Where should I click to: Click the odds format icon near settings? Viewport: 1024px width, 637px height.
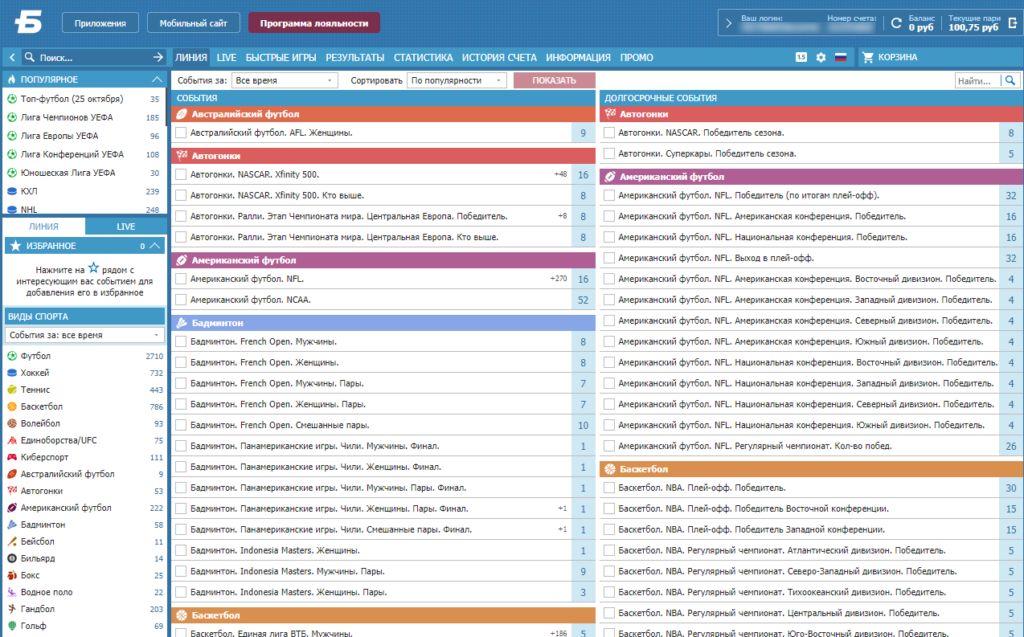point(801,57)
